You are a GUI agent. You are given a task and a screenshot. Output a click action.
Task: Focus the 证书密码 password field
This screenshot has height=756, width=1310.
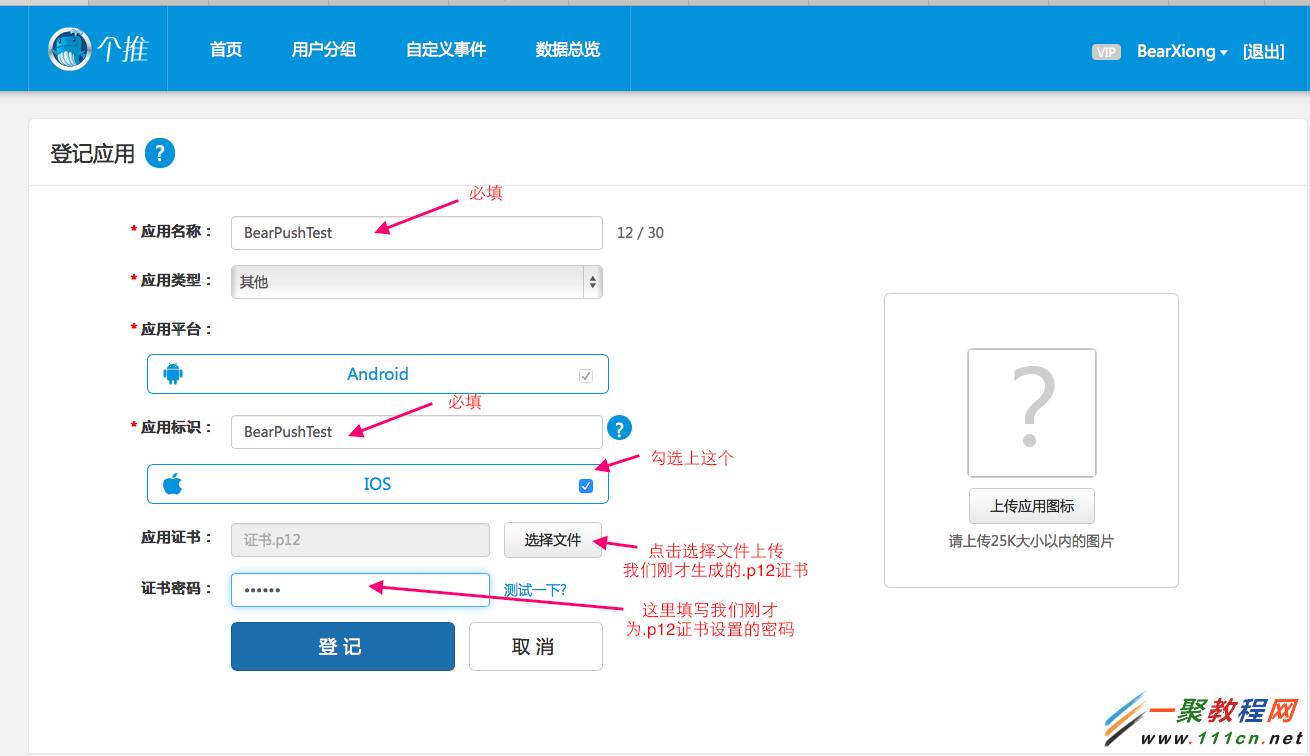360,590
